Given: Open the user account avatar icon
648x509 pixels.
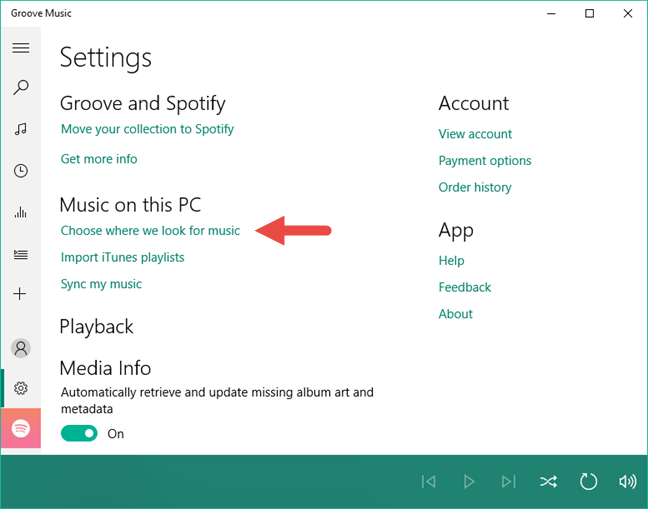Looking at the screenshot, I should pos(21,348).
